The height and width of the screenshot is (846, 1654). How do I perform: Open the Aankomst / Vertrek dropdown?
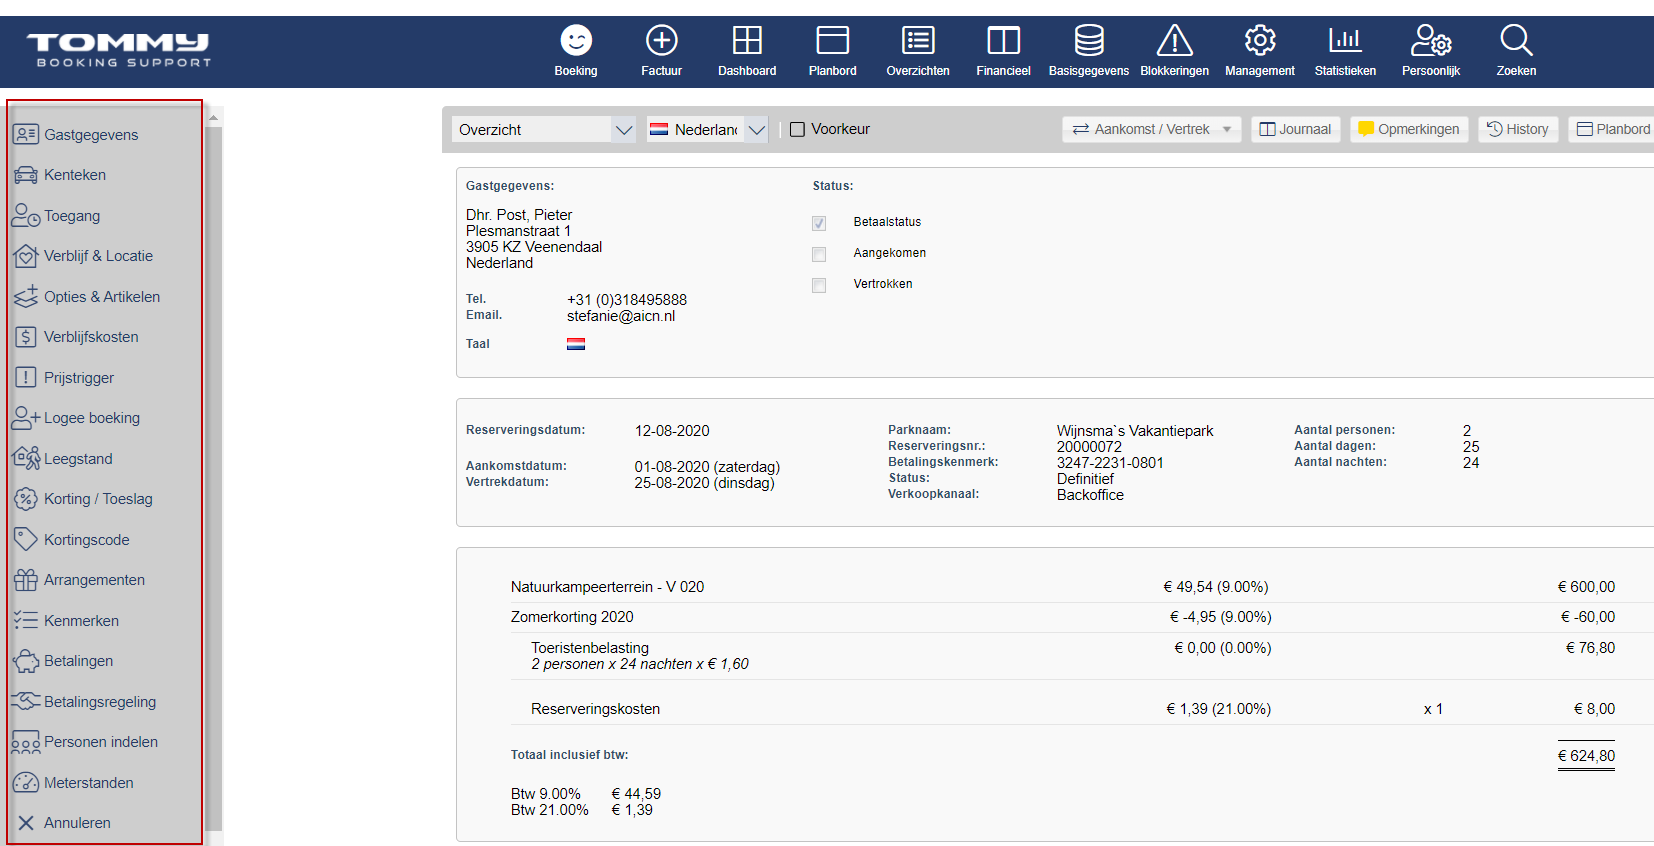[x=1152, y=129]
